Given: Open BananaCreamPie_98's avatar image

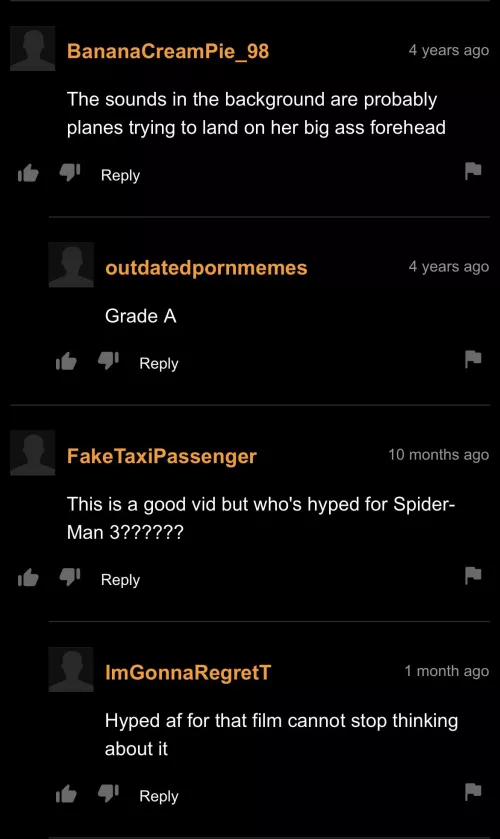Looking at the screenshot, I should point(33,49).
